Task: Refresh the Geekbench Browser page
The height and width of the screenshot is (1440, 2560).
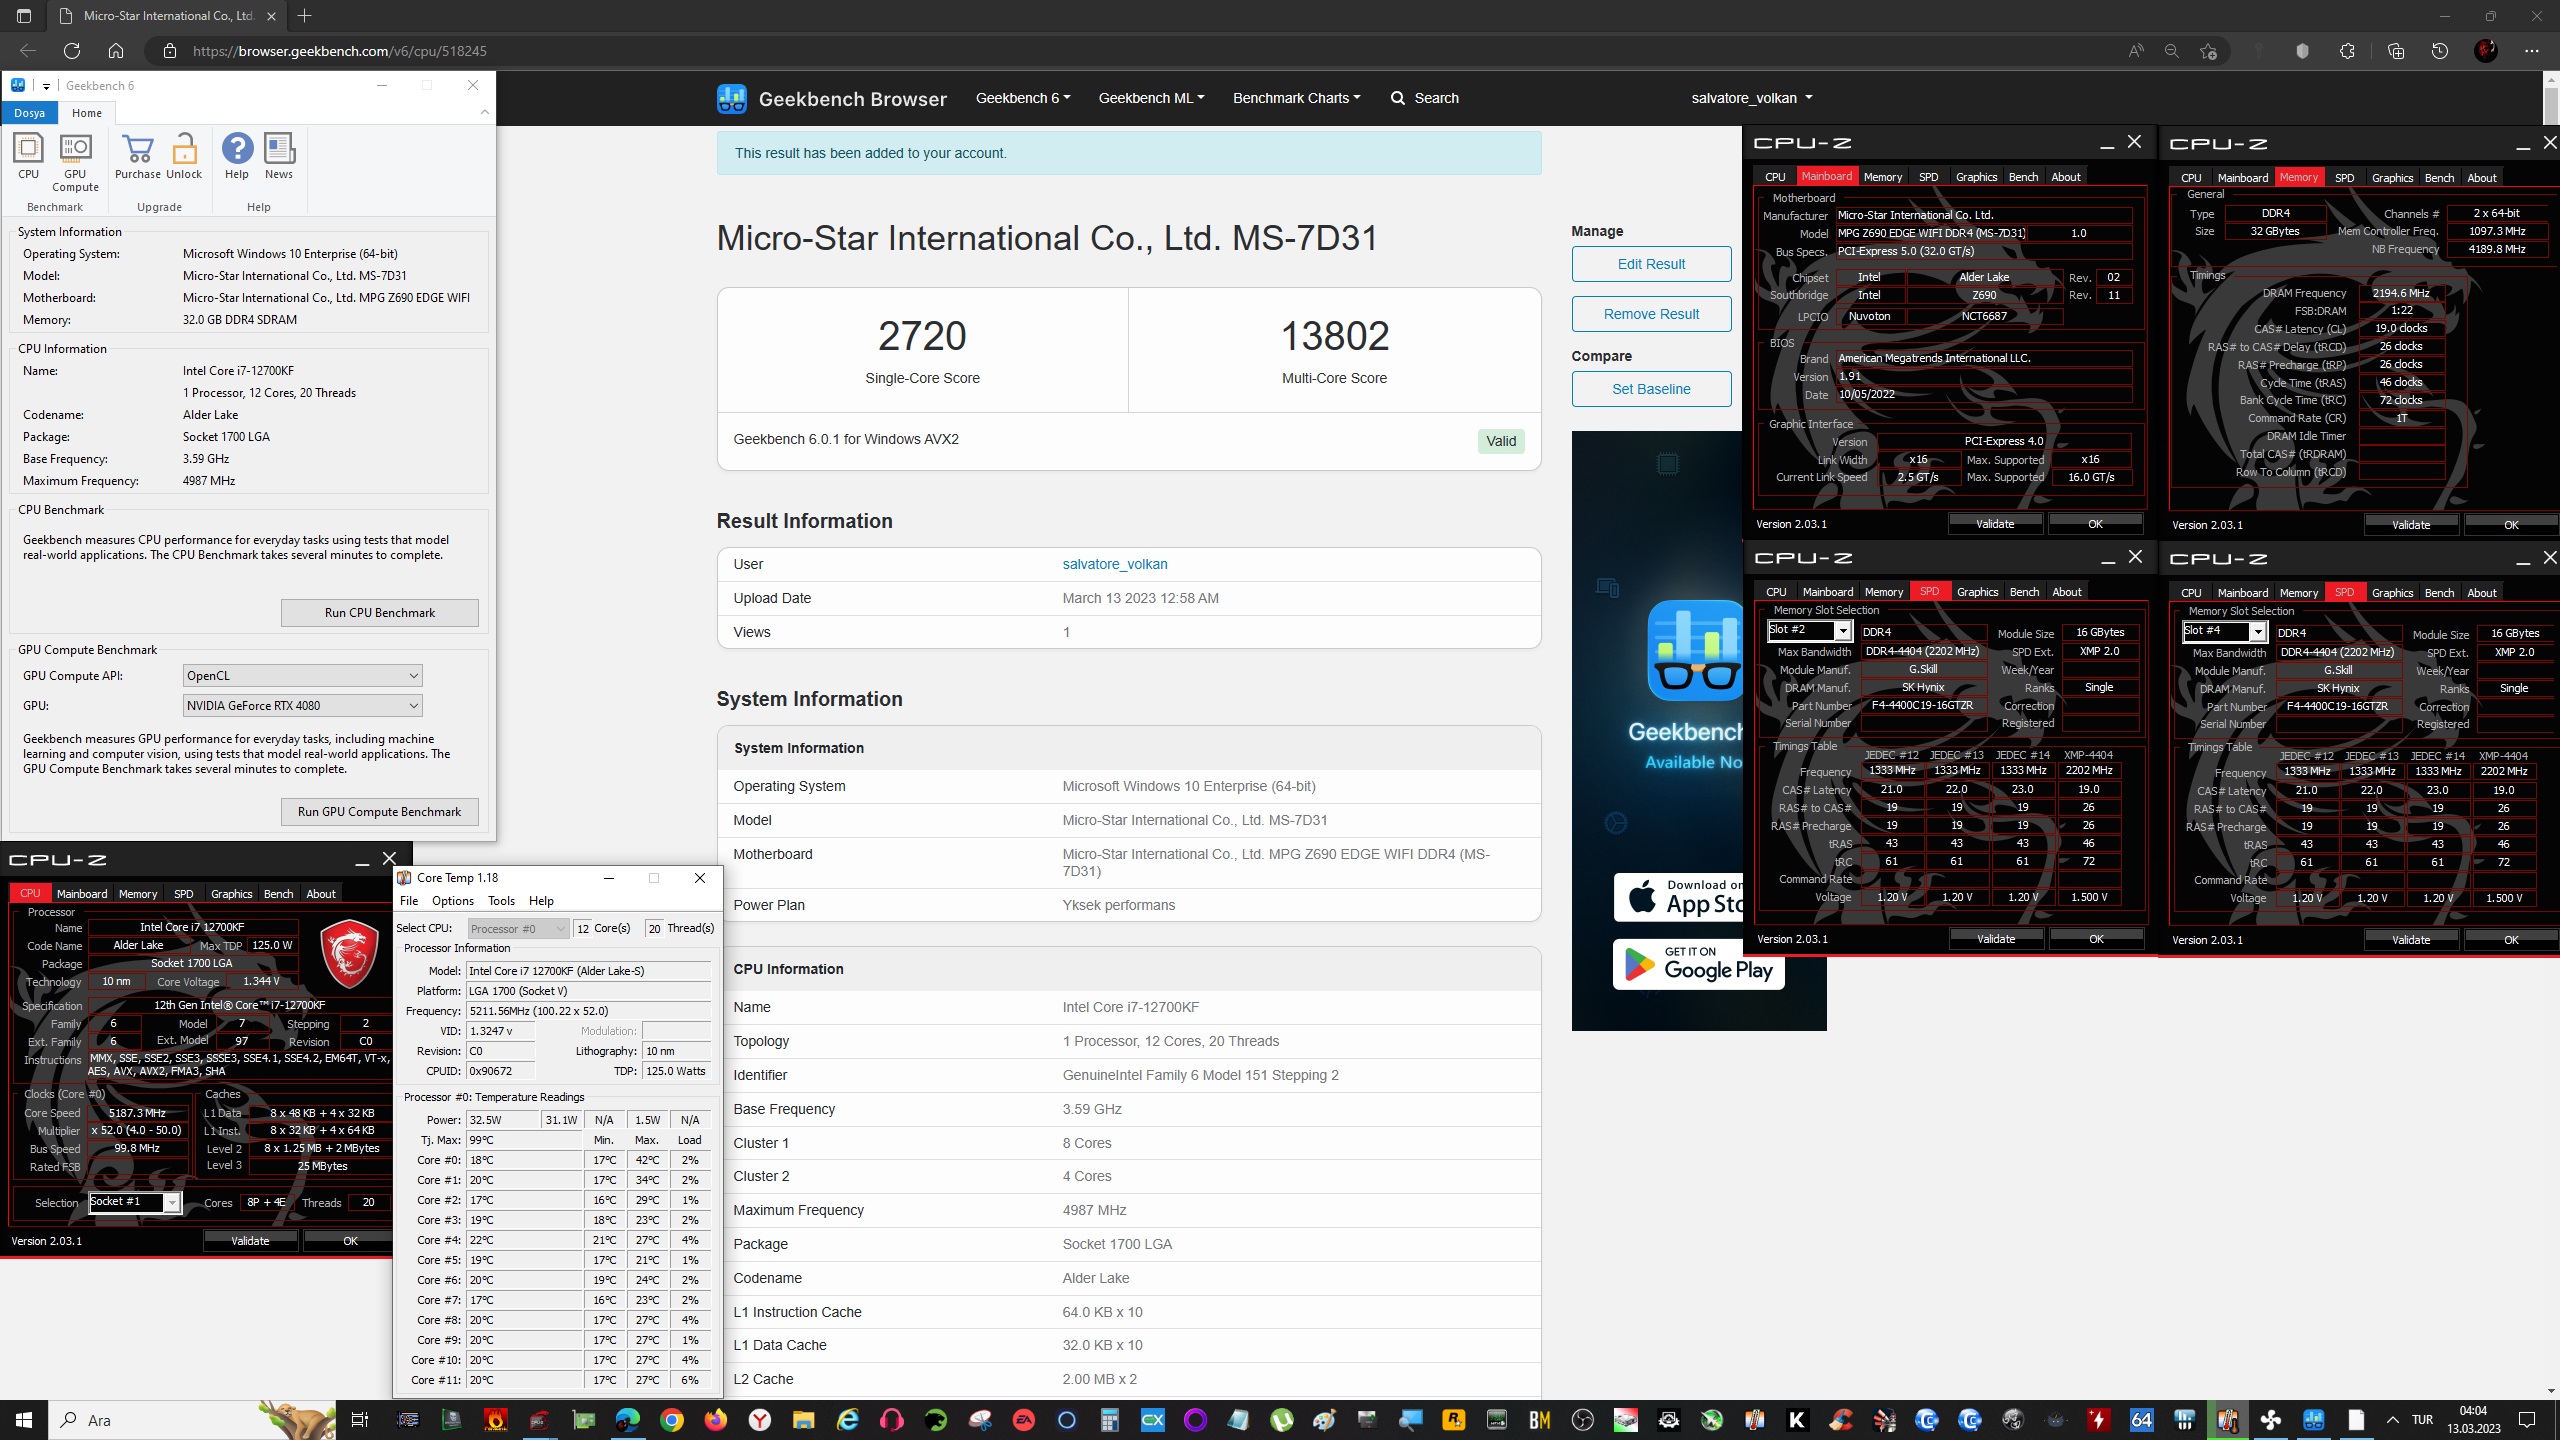Action: [72, 51]
